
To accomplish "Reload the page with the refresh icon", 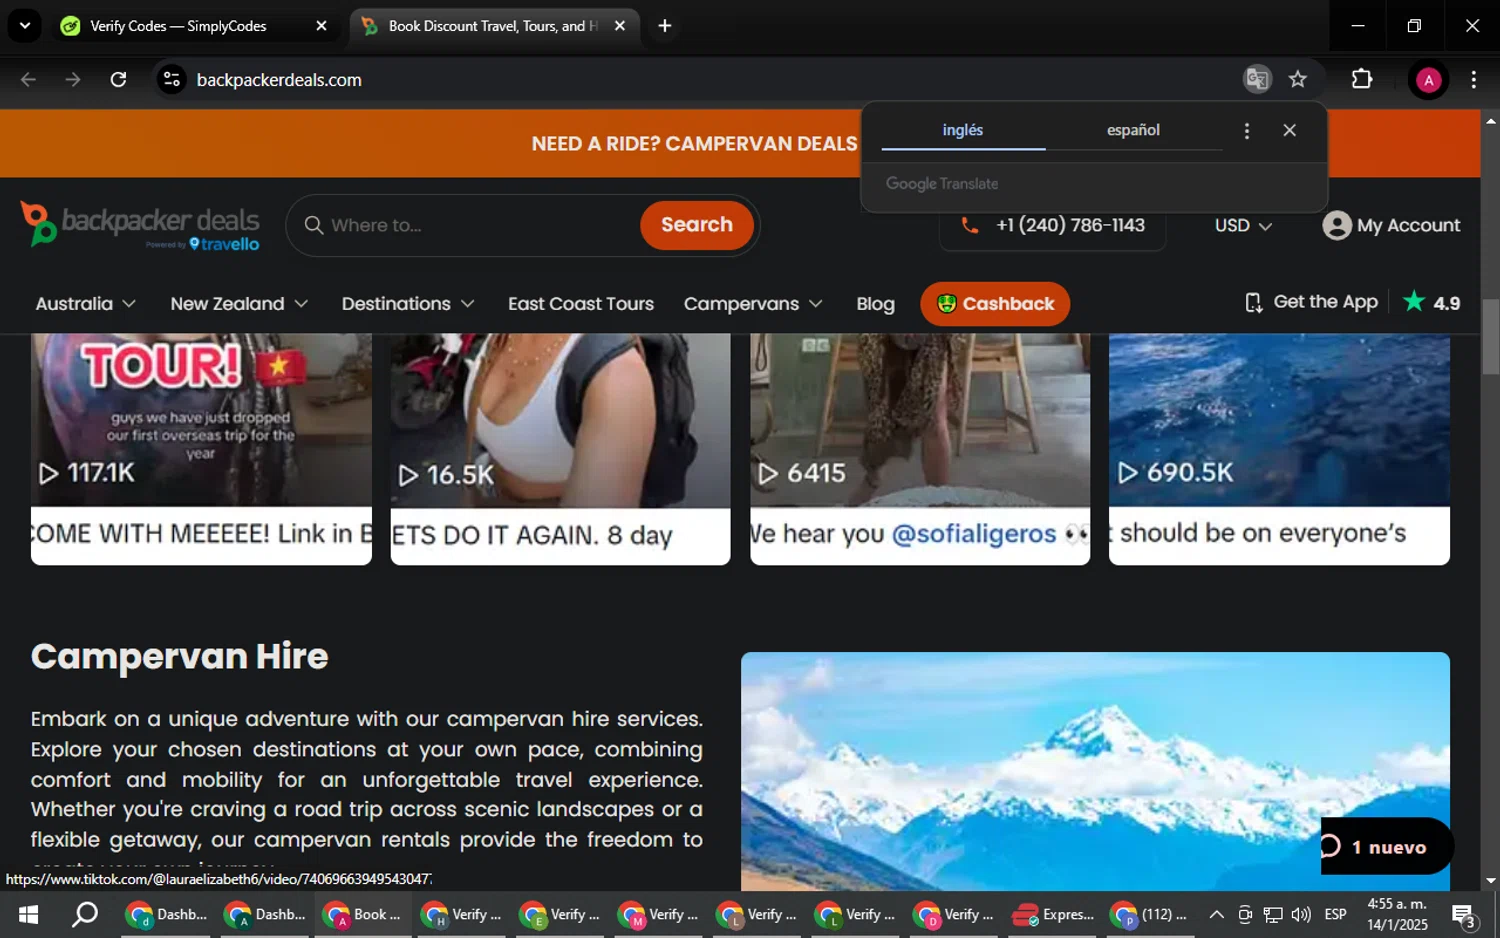I will click(x=118, y=79).
